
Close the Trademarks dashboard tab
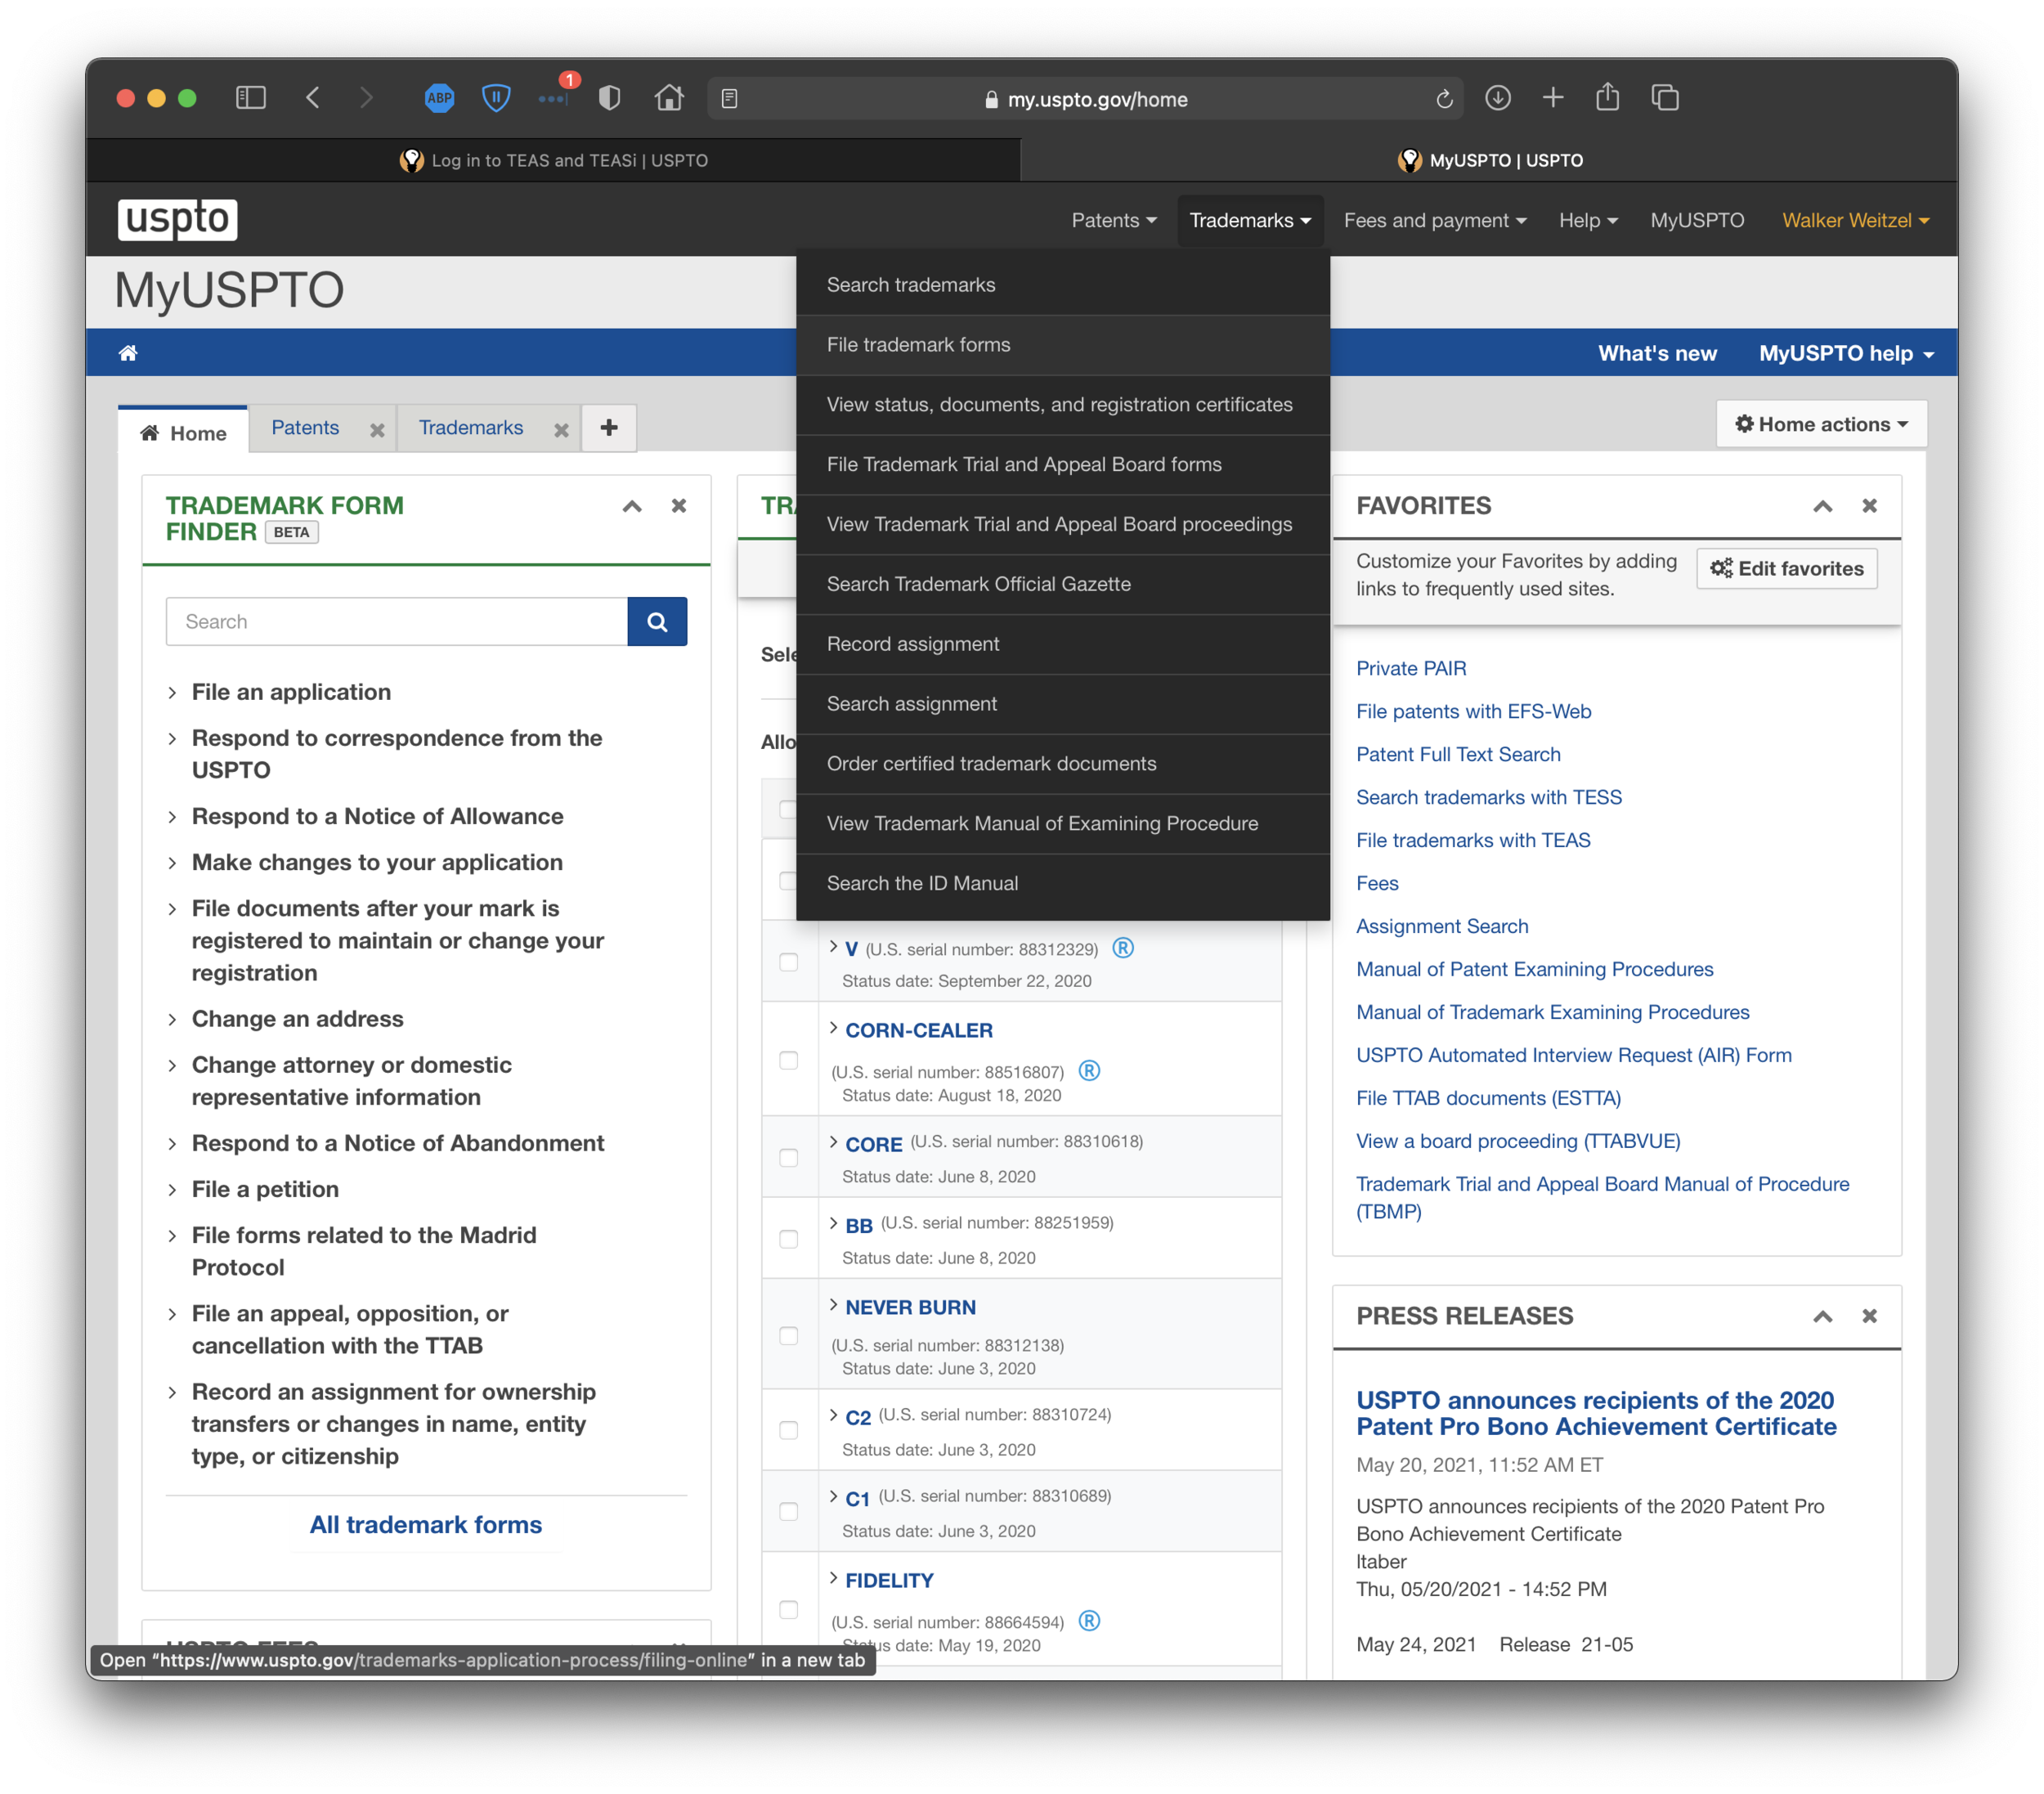coord(561,430)
